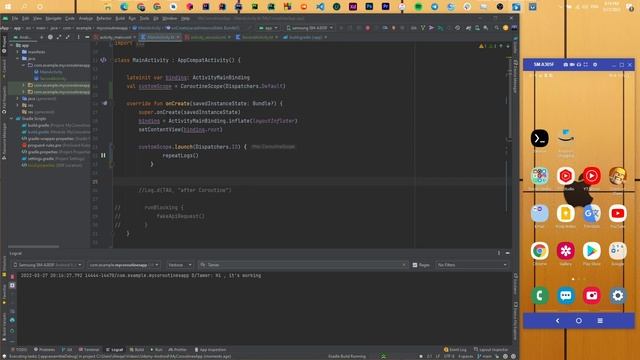
Task: Tap the Chrome app on the phone mirror
Action: point(540,251)
